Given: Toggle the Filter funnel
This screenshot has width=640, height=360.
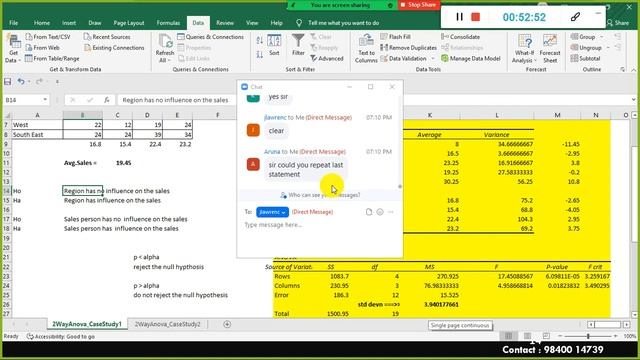Looking at the screenshot, I should coord(298,45).
